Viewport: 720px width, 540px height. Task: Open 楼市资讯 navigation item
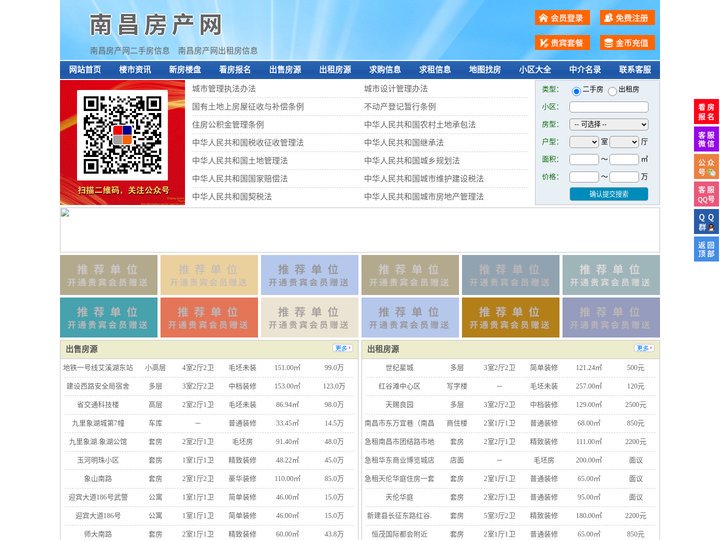(135, 70)
